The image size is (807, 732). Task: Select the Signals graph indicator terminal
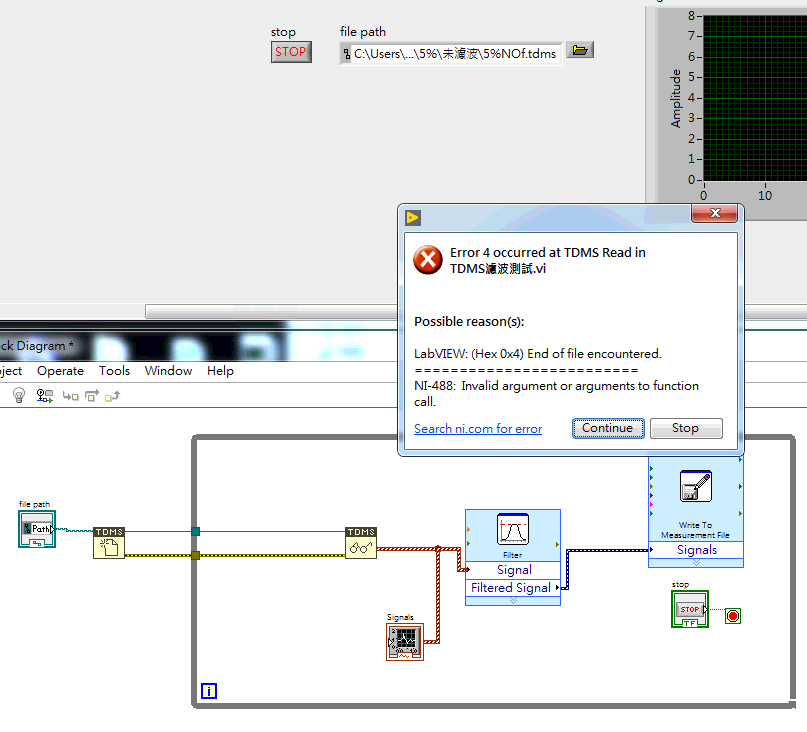pyautogui.click(x=405, y=642)
